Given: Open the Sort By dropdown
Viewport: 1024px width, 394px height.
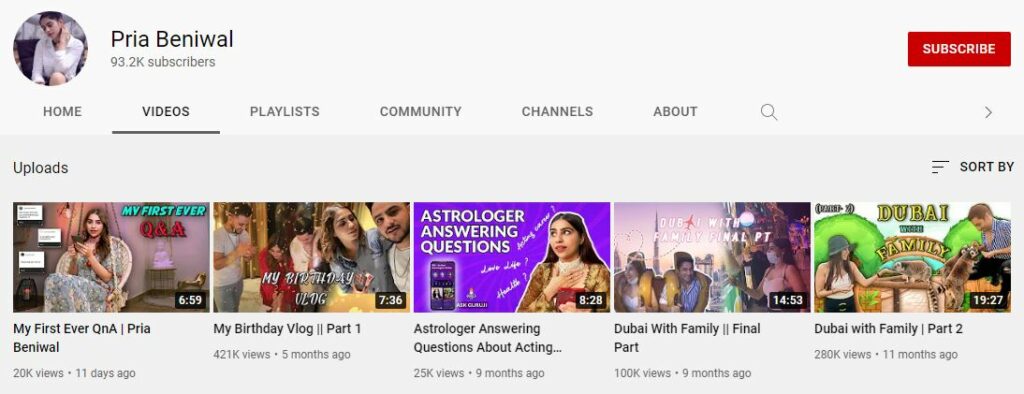Looking at the screenshot, I should pyautogui.click(x=972, y=167).
